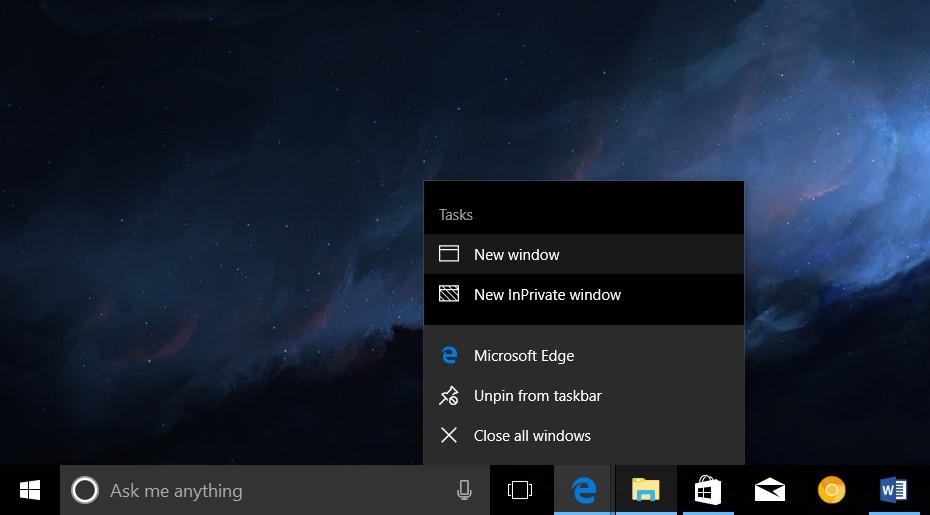
Task: Click the InPrivate hatched window icon
Action: tap(449, 295)
